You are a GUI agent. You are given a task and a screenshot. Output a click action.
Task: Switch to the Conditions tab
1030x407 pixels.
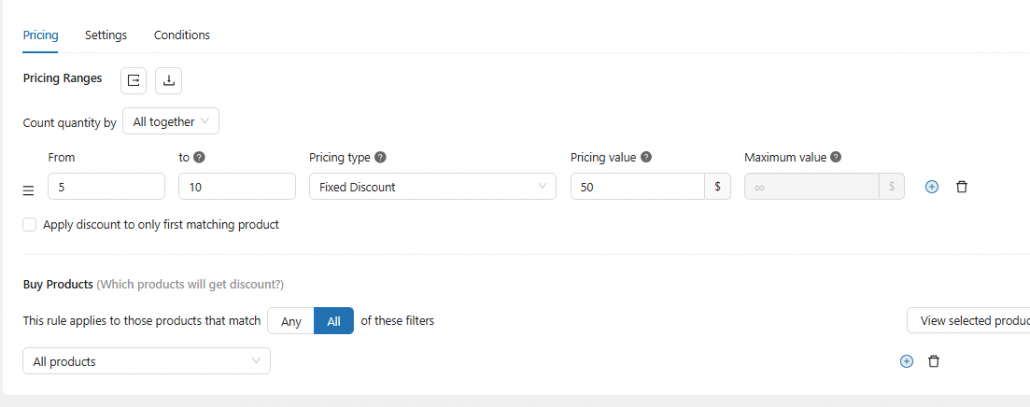pos(182,35)
